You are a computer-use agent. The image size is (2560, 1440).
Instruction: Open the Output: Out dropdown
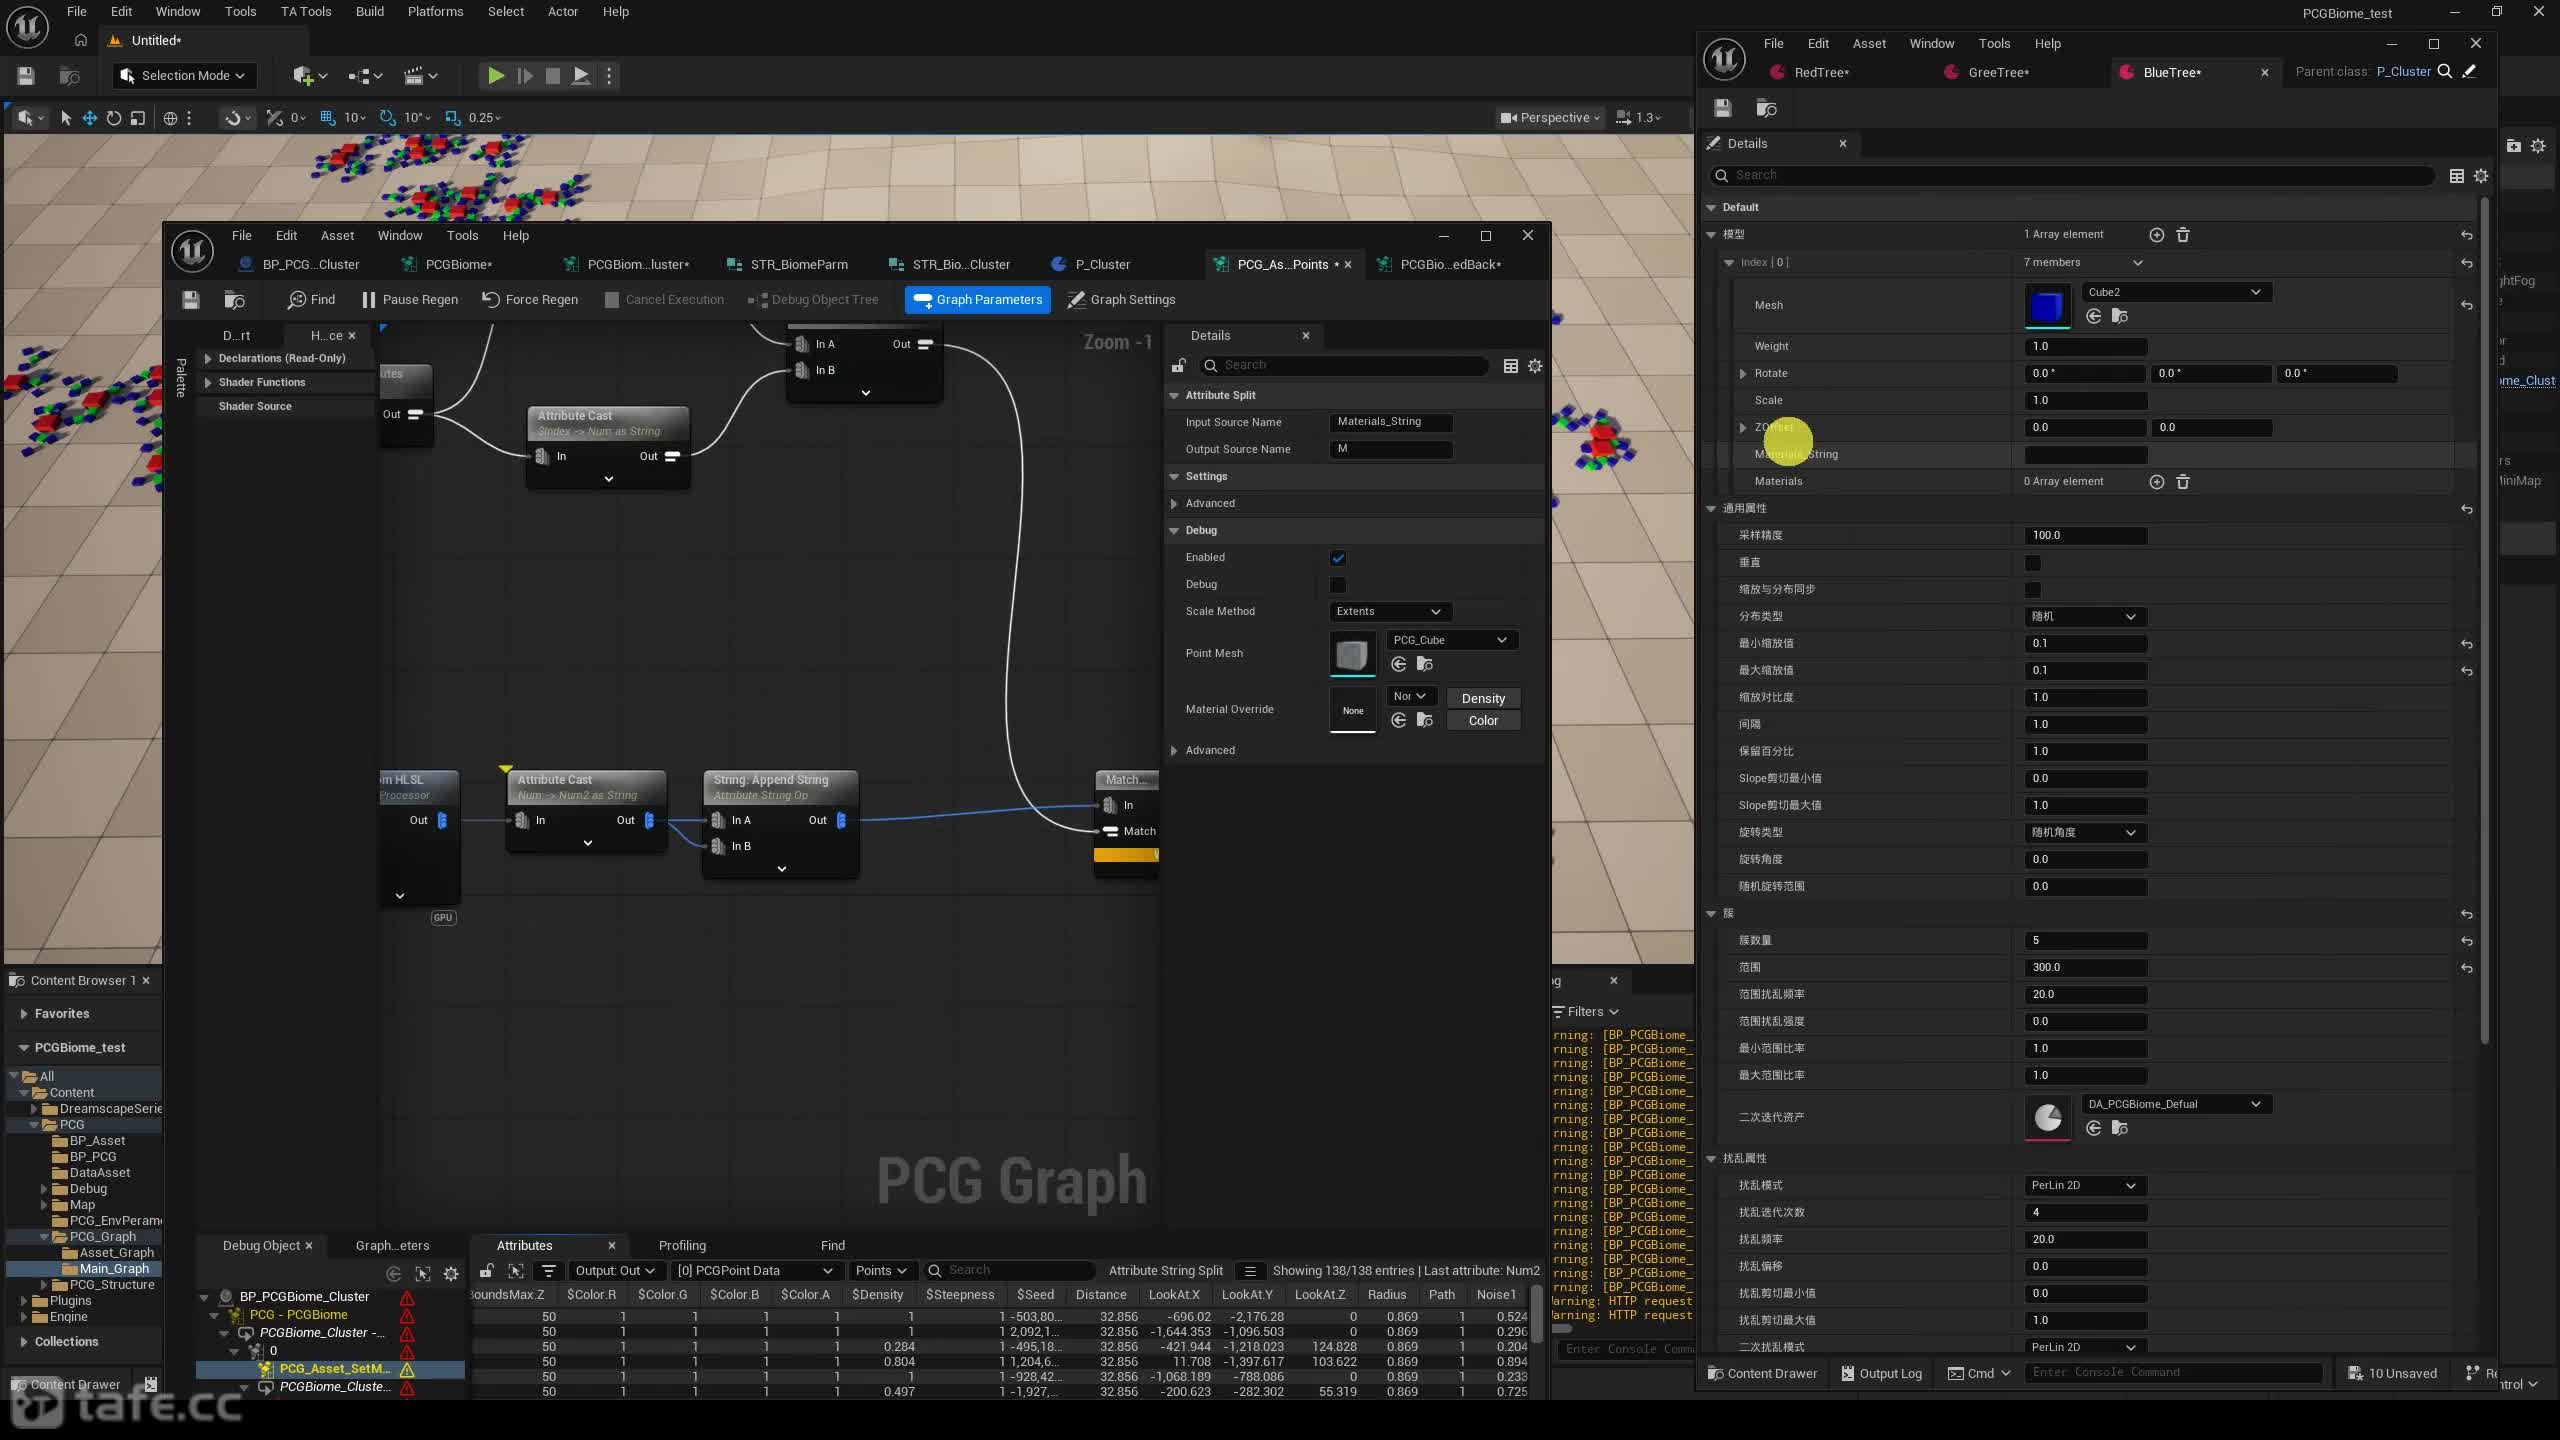(x=614, y=1271)
